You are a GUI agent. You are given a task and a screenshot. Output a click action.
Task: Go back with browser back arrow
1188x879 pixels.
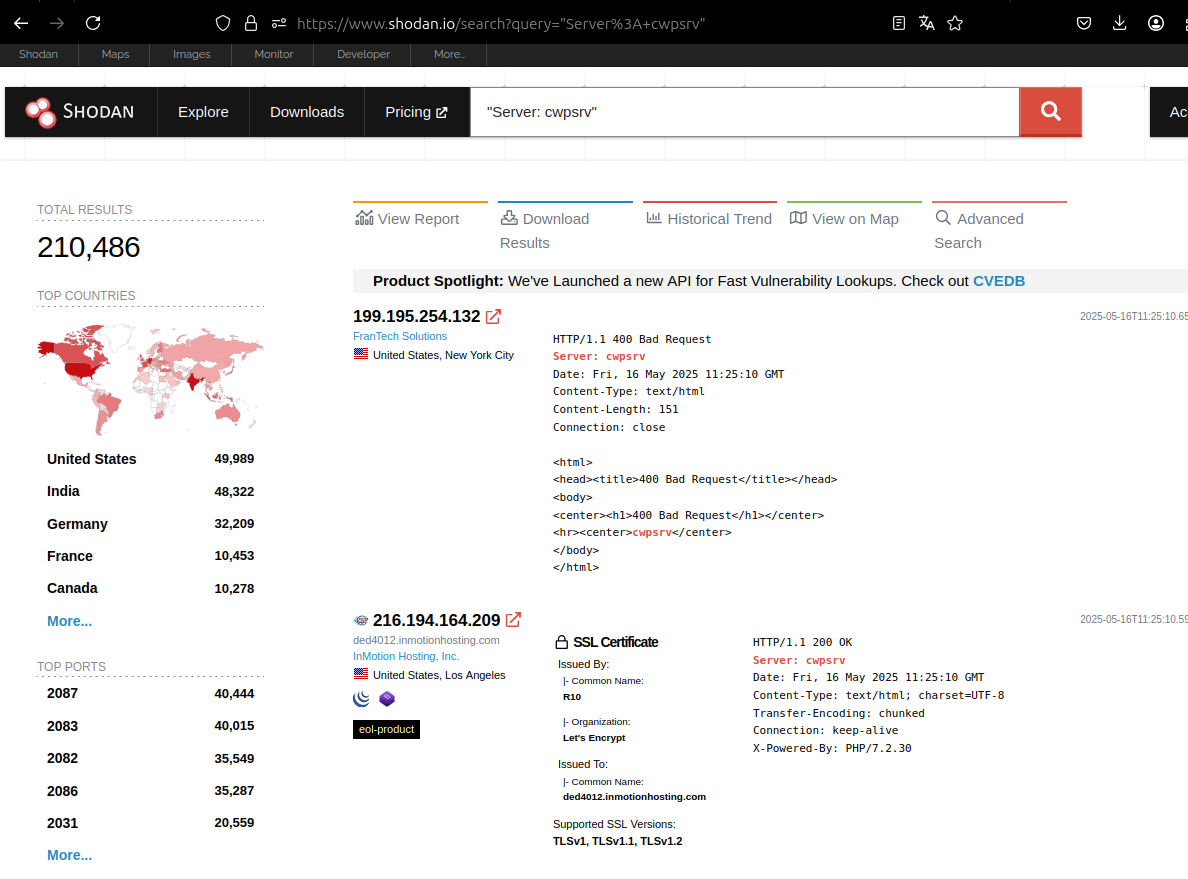tap(21, 23)
